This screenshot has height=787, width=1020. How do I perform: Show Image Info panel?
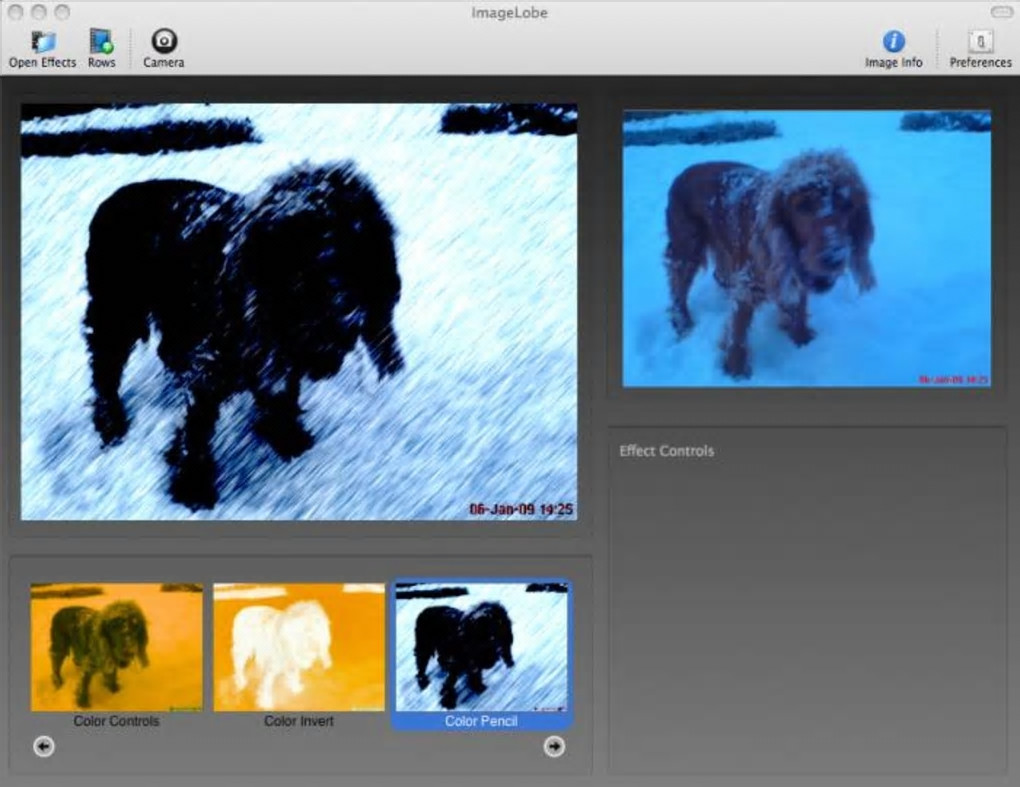(x=893, y=42)
